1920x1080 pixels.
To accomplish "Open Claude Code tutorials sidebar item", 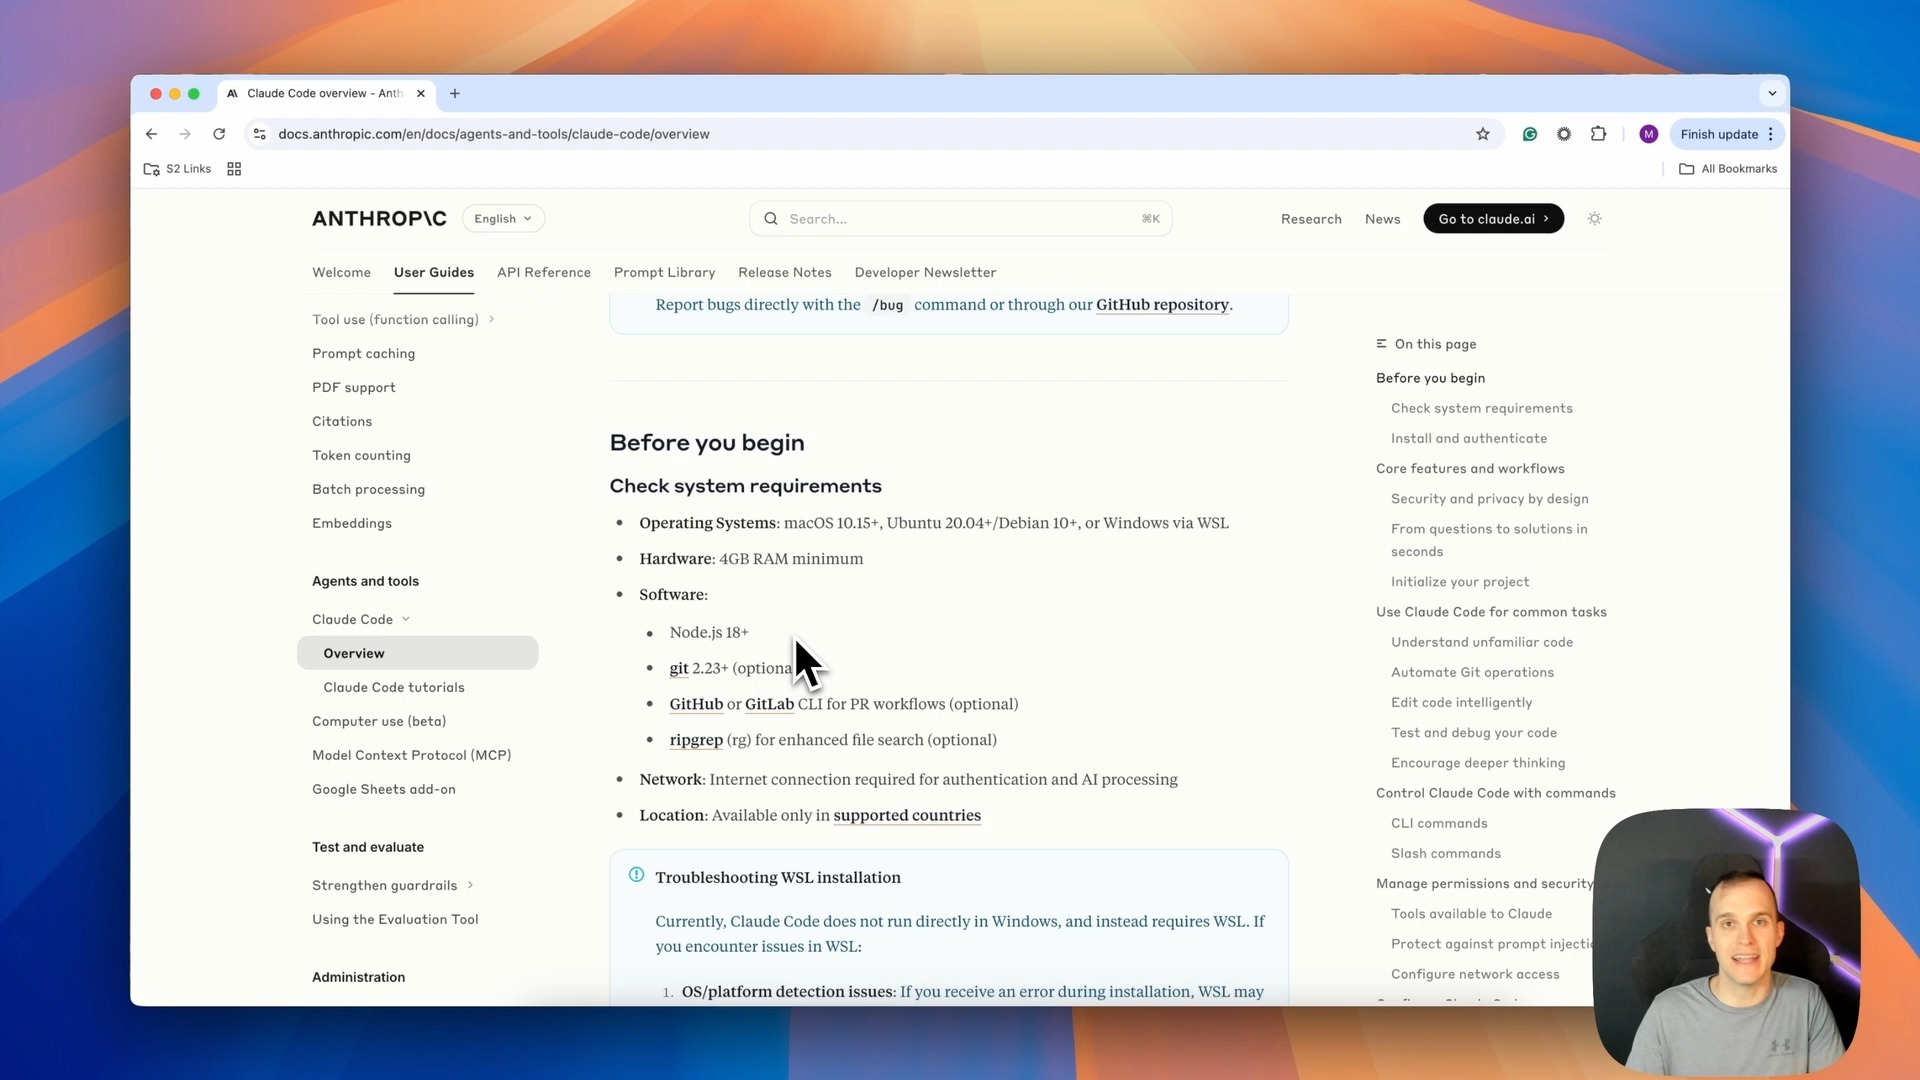I will click(x=394, y=687).
